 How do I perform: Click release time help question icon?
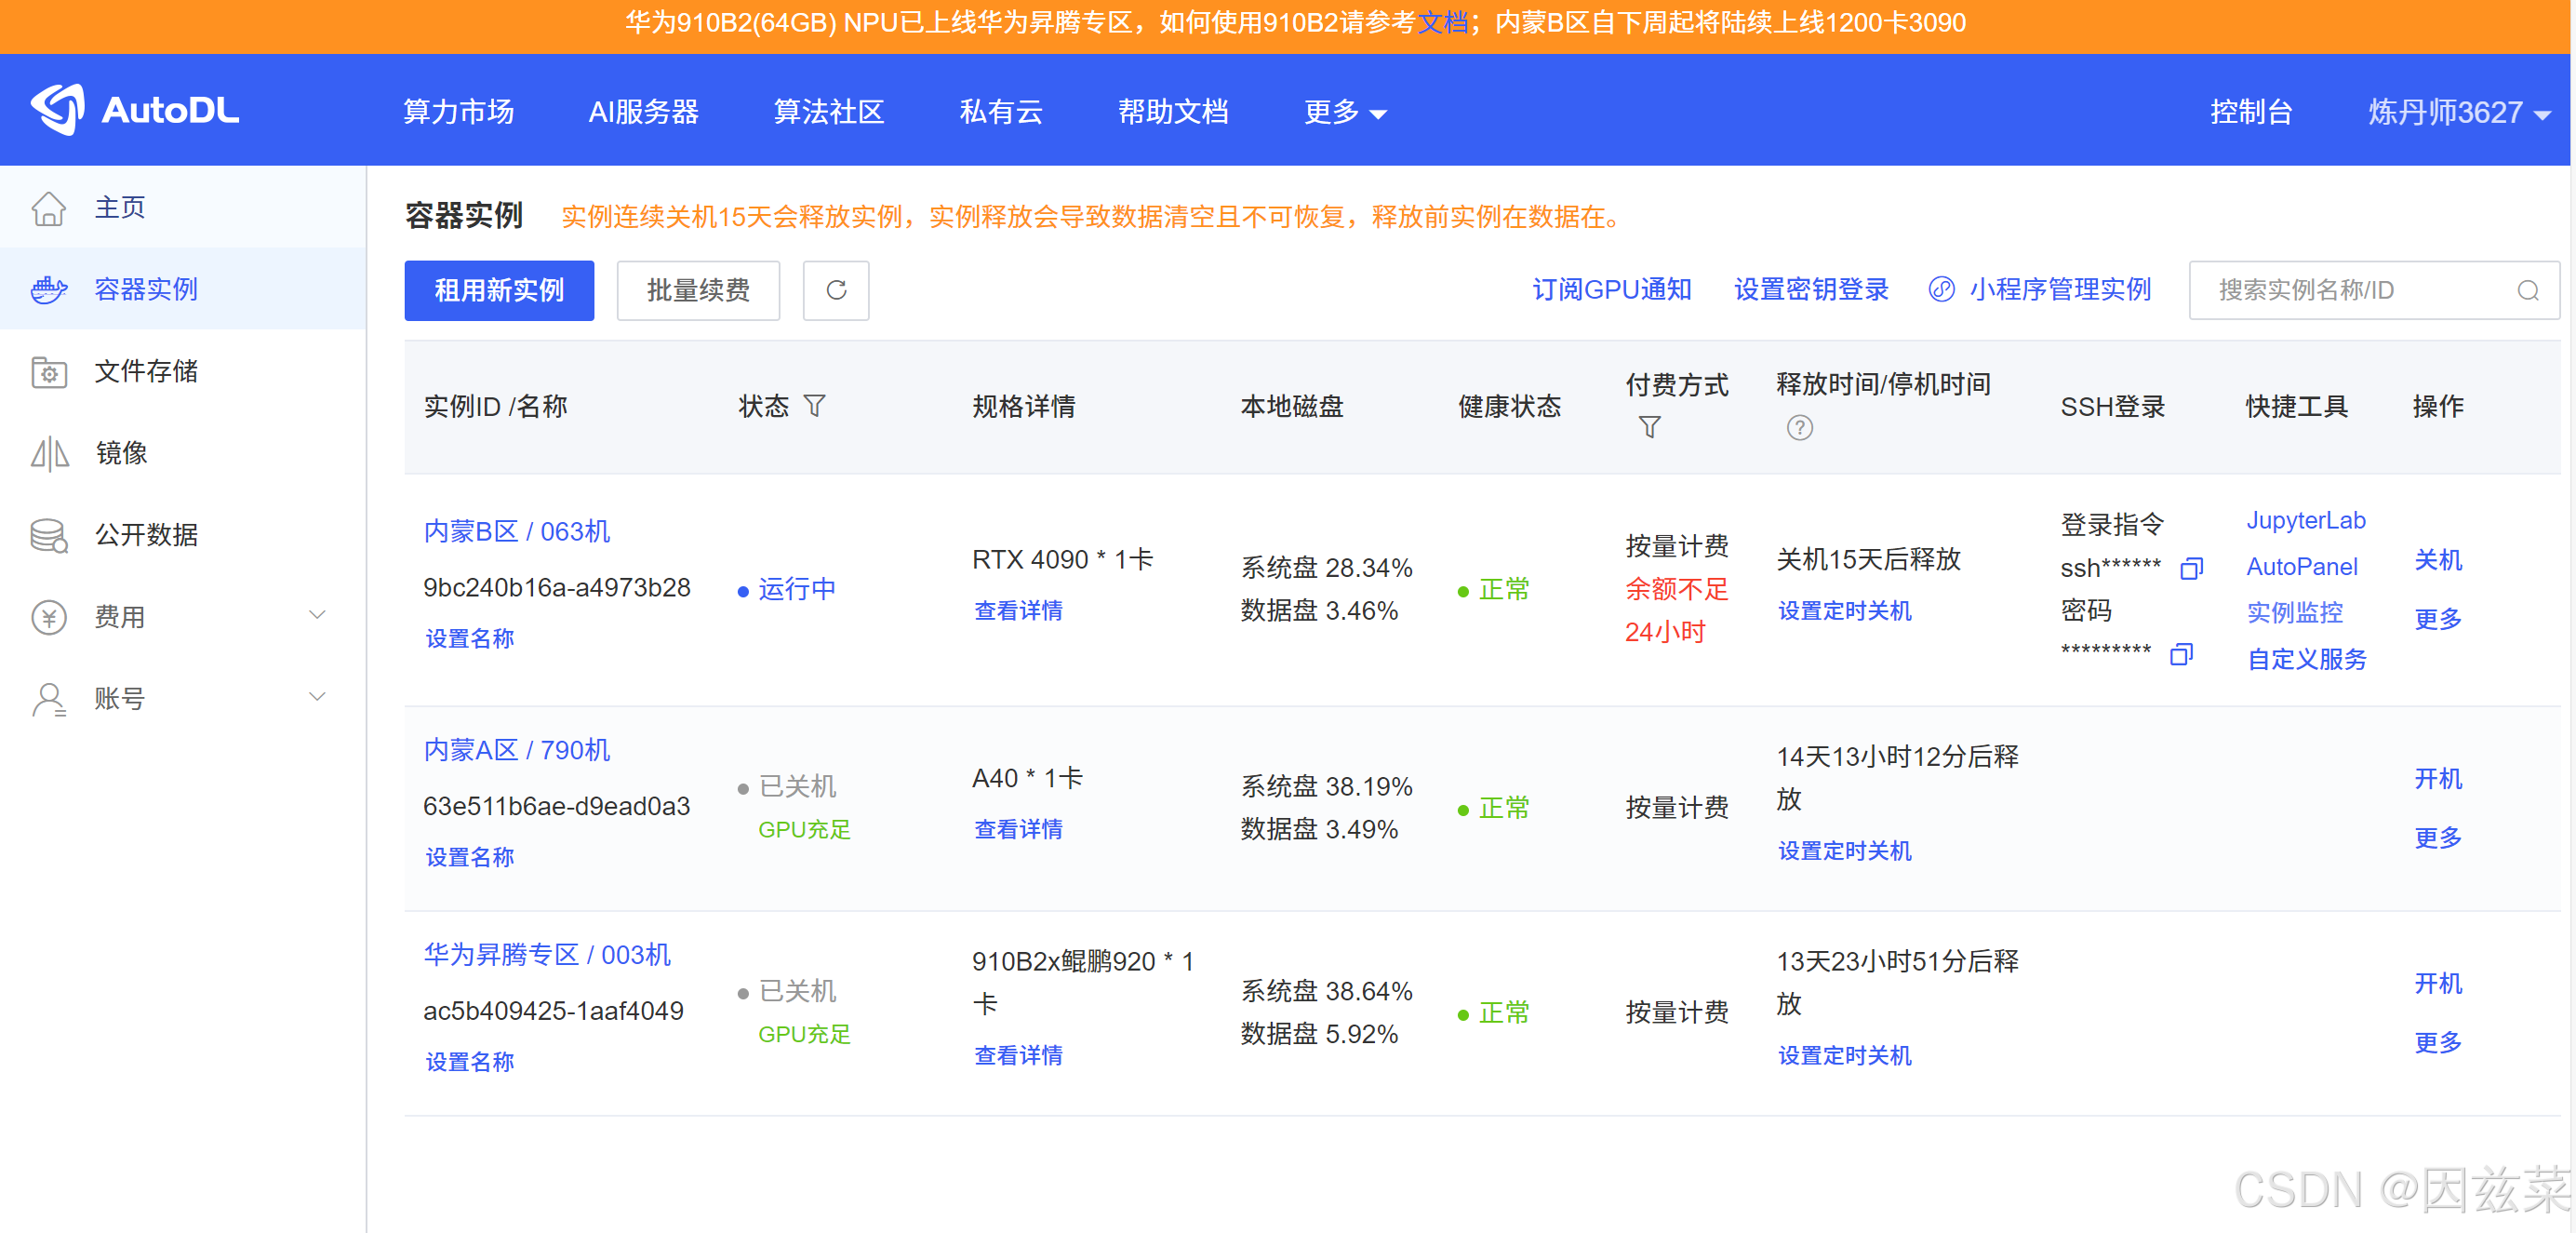tap(1798, 428)
